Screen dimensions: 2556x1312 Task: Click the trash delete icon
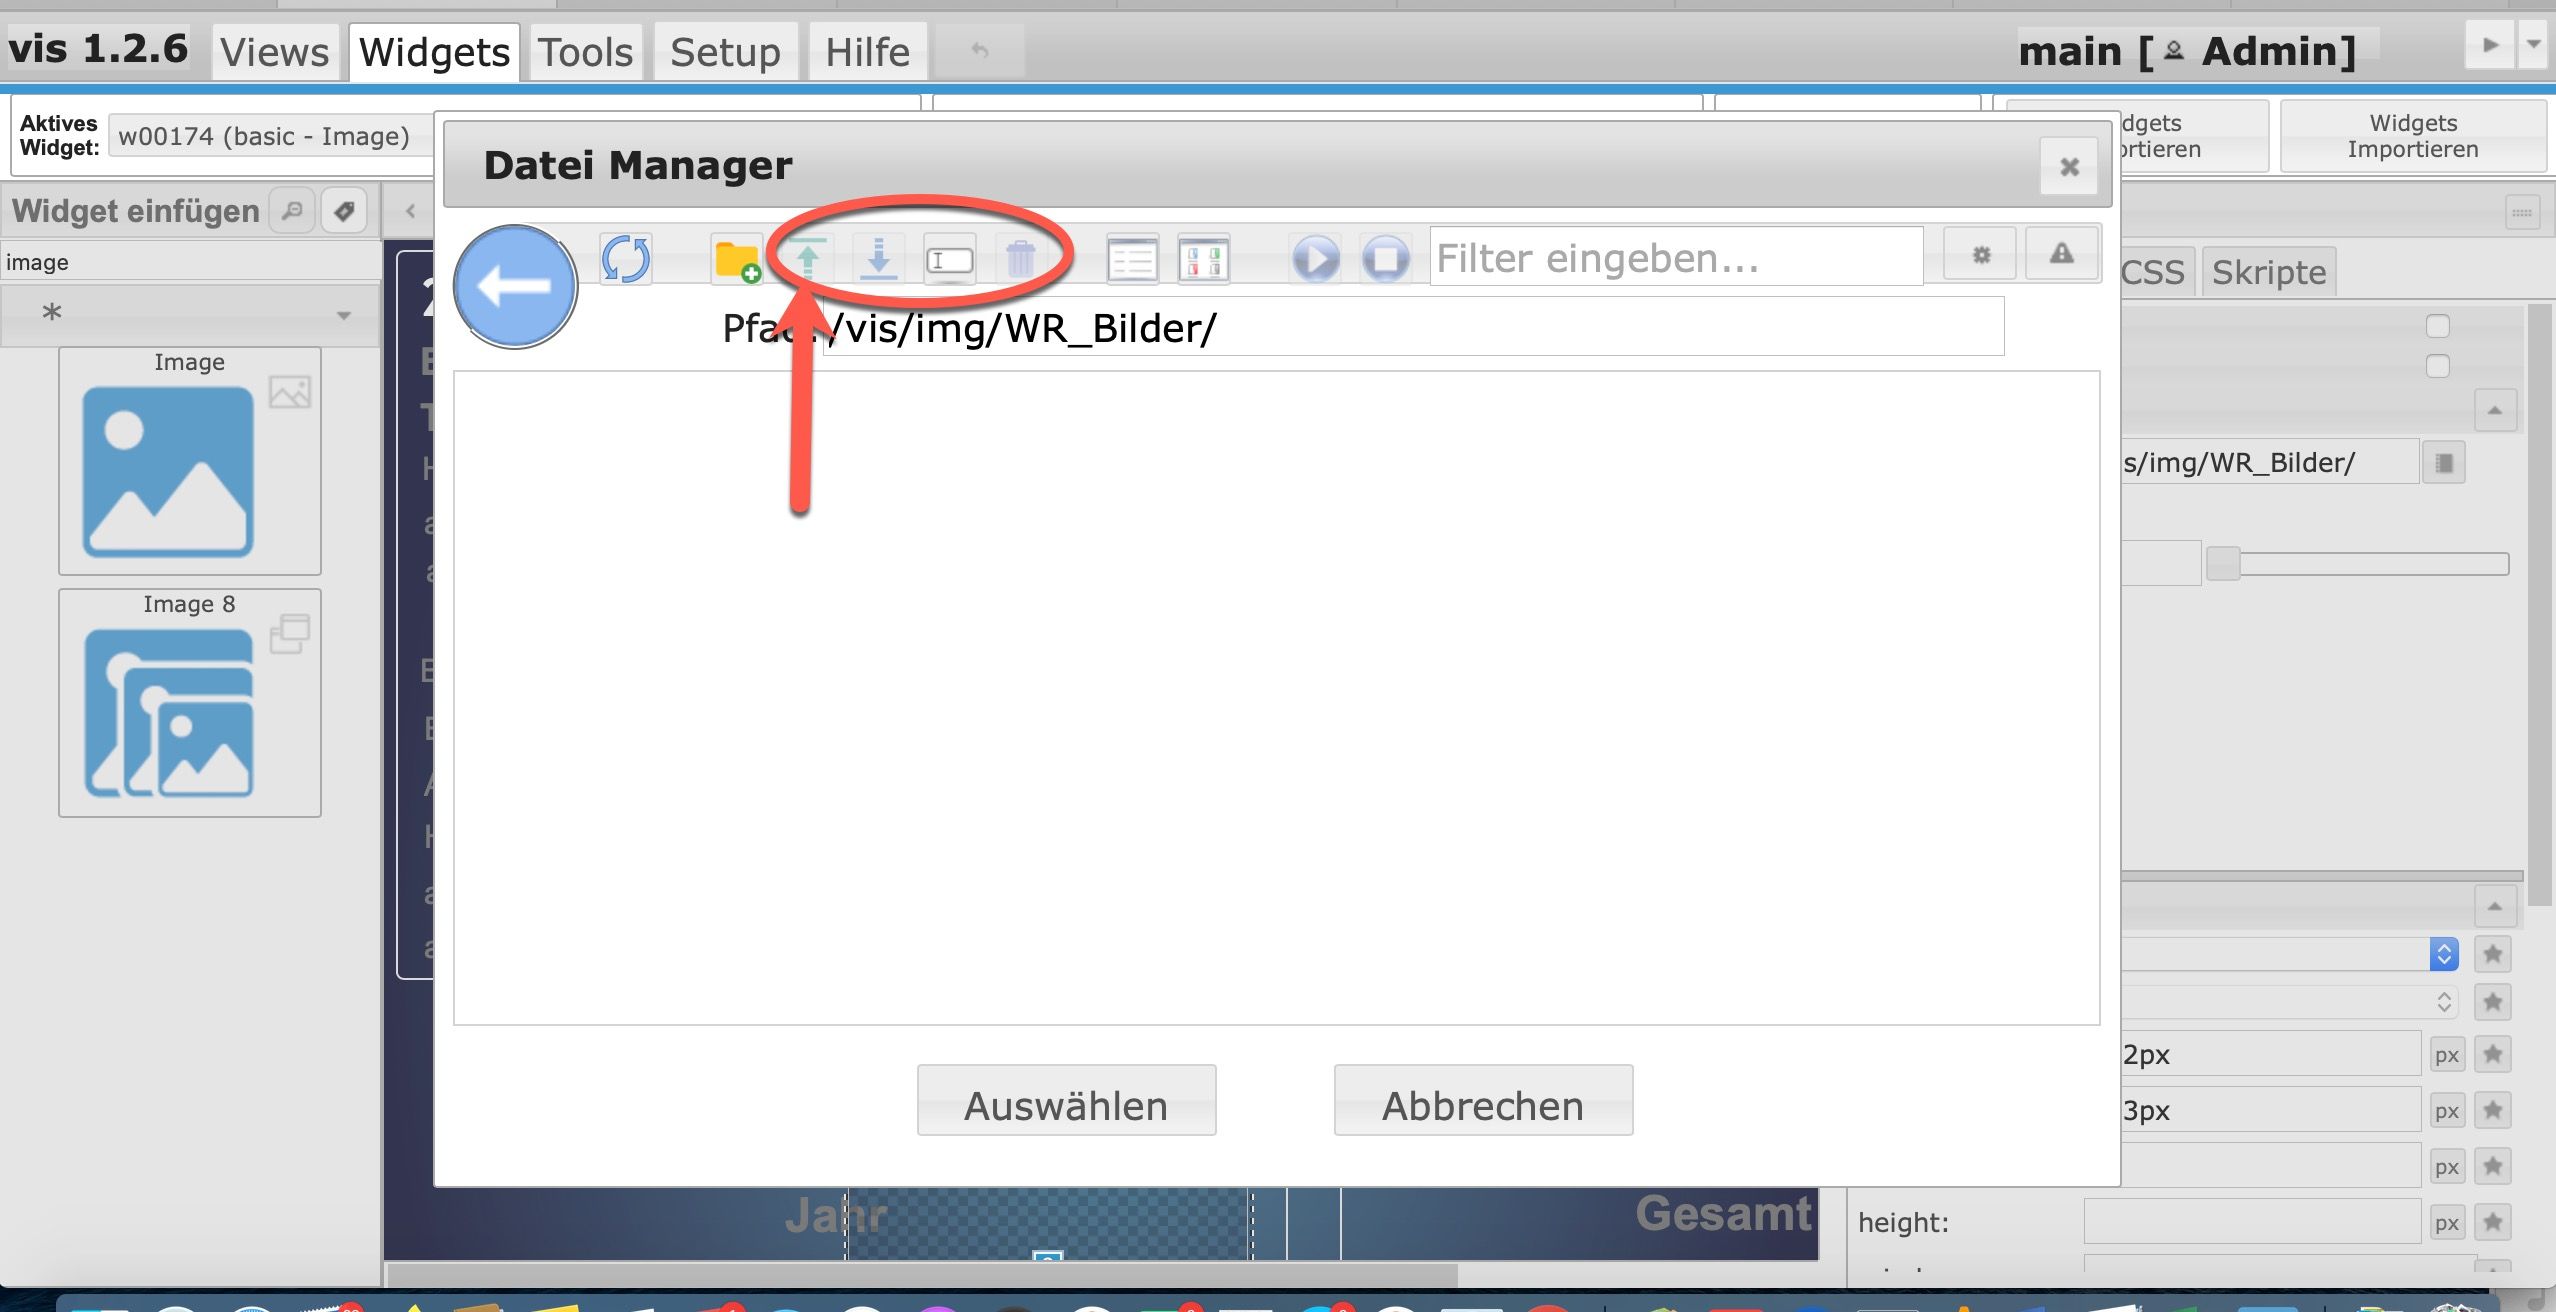click(1020, 260)
